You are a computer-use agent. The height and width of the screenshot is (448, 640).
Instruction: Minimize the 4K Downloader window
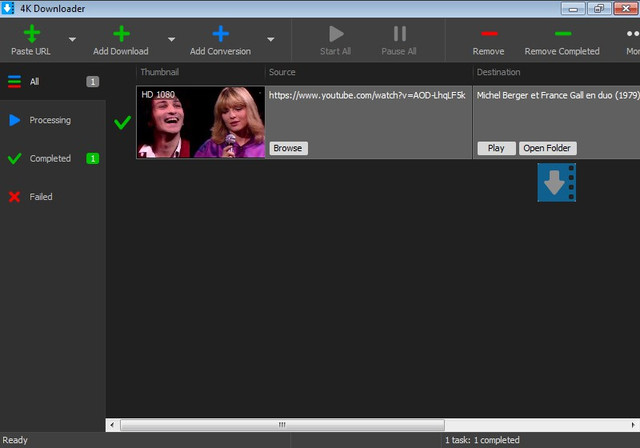[573, 9]
